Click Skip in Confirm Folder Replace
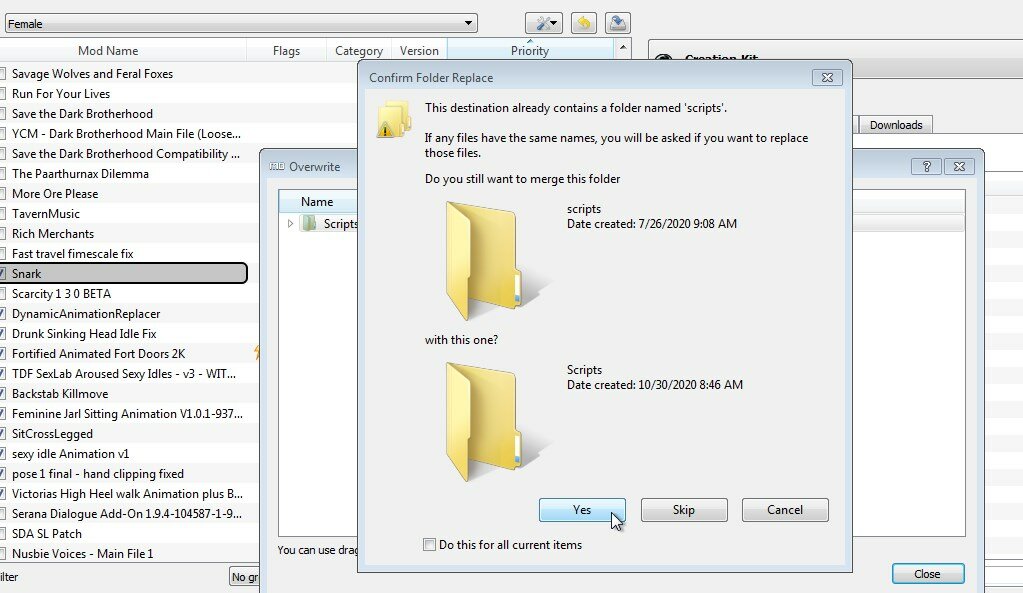 click(684, 510)
